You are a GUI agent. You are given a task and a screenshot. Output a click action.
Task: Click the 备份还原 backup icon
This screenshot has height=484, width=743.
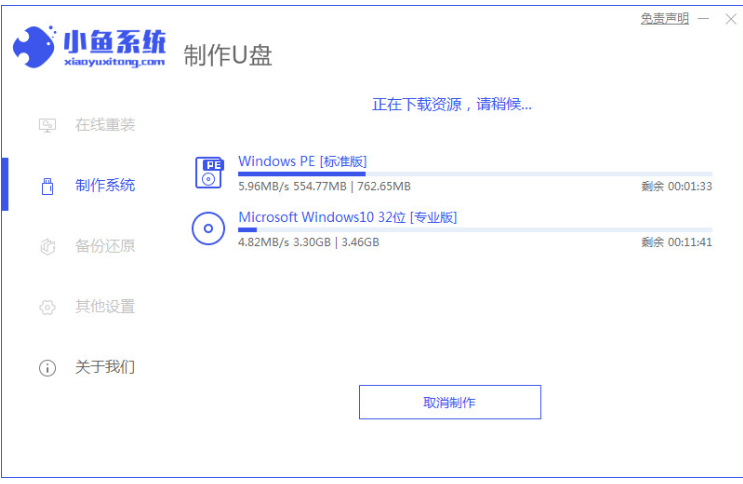47,247
